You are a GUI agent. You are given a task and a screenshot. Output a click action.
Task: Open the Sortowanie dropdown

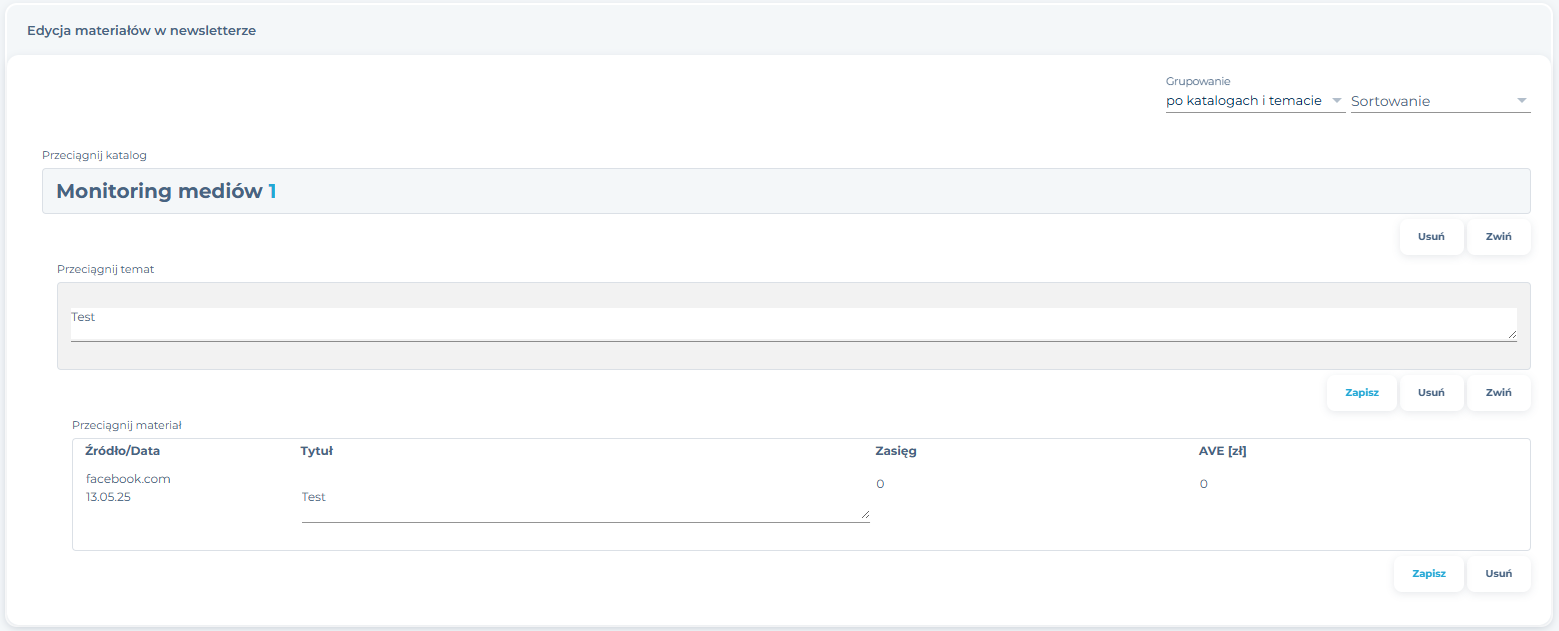click(x=1440, y=101)
